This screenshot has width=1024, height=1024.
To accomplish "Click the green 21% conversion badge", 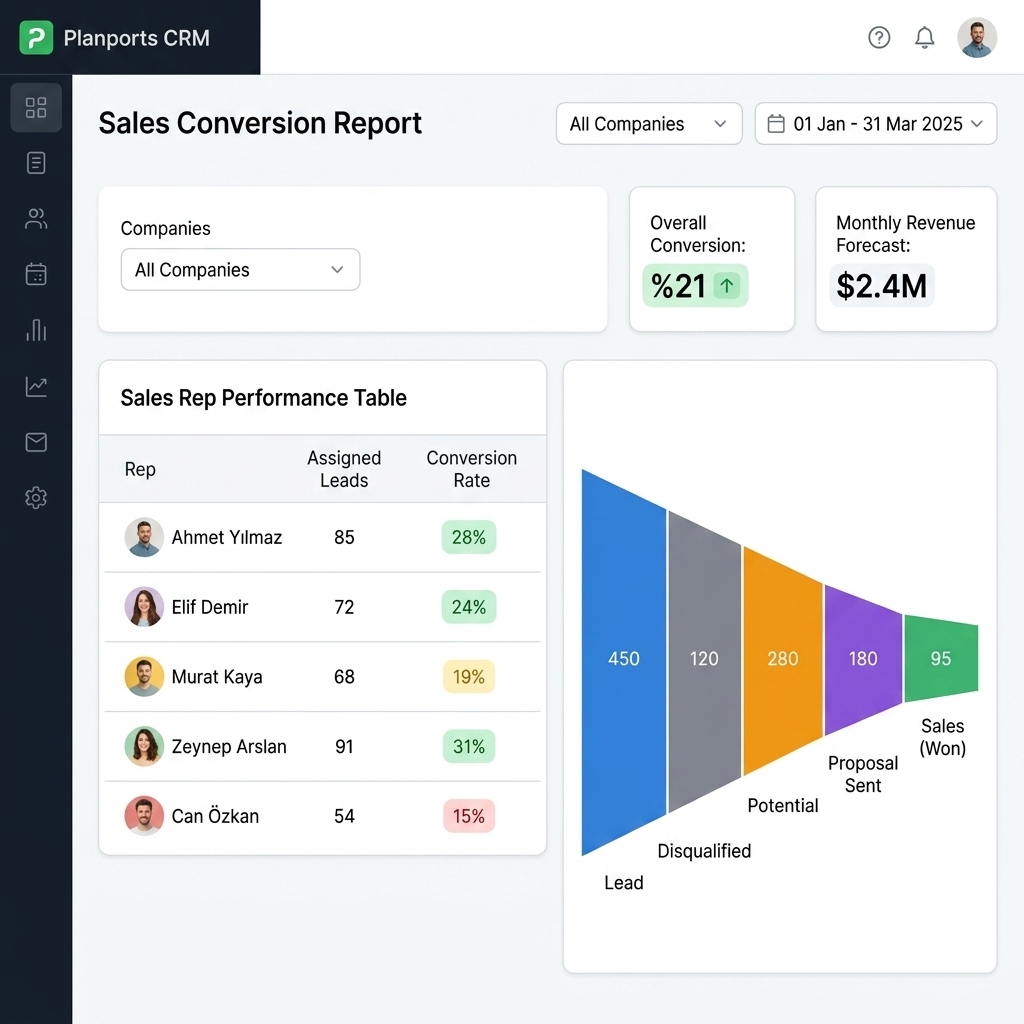I will pos(694,285).
